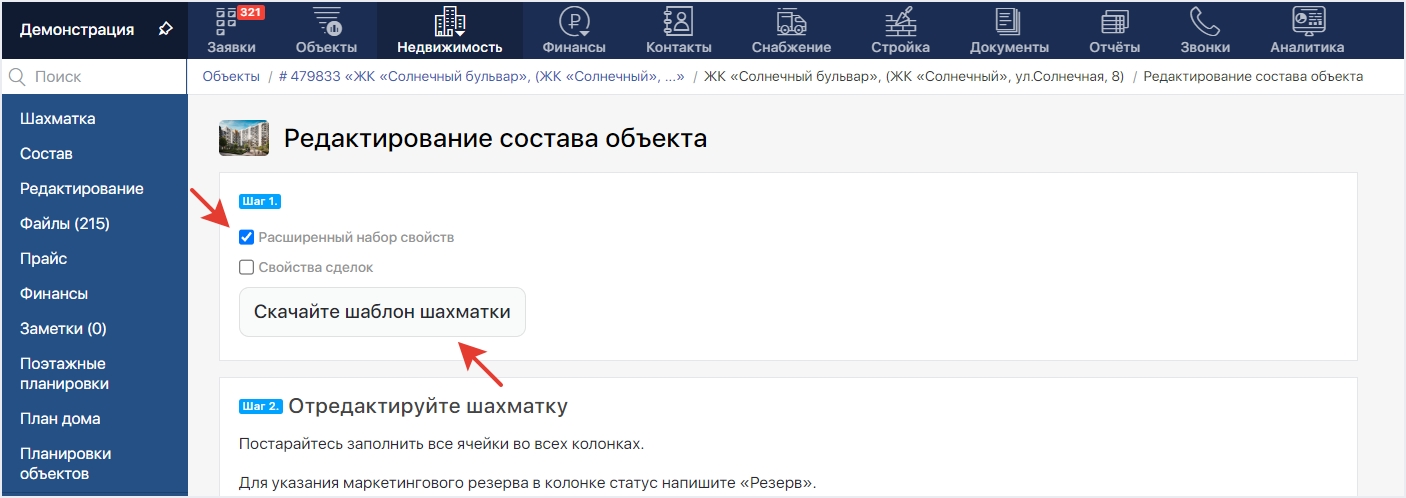
Task: Open Финансы in the left sidebar
Action: pos(54,294)
